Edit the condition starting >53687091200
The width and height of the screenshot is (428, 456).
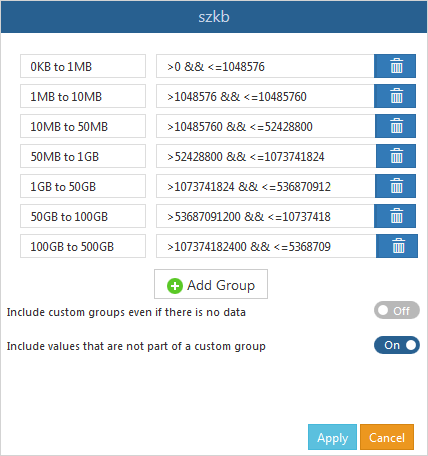point(265,216)
